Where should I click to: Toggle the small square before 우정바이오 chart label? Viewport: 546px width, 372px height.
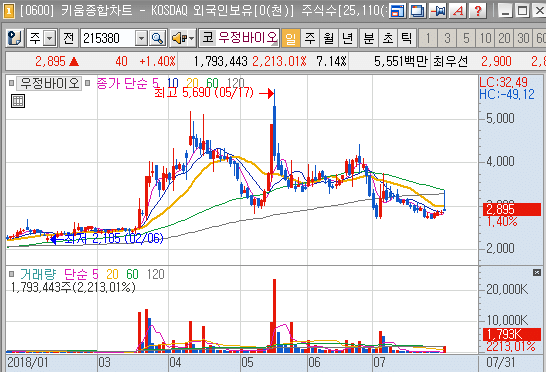tap(11, 83)
